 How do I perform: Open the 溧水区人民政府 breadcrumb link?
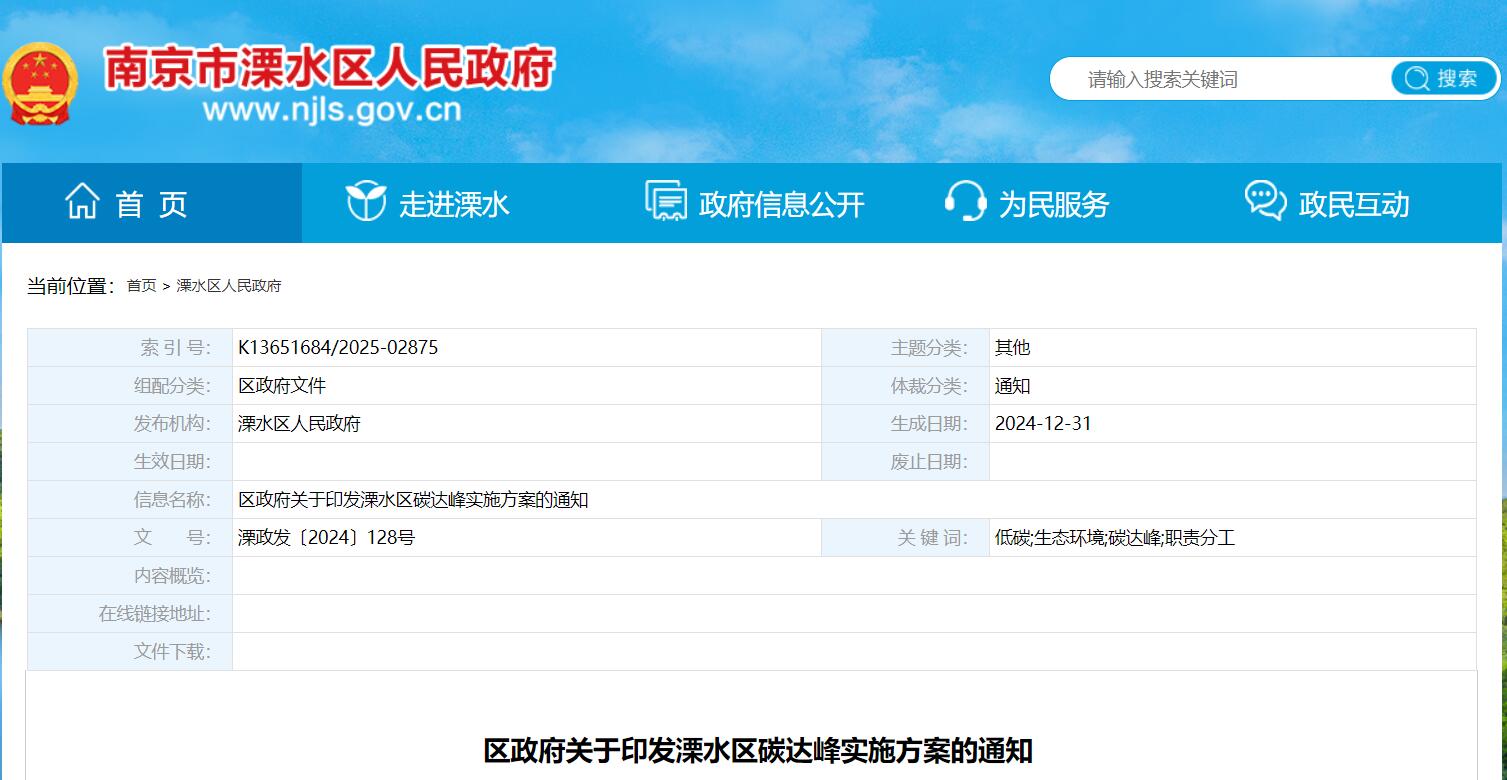(x=229, y=286)
